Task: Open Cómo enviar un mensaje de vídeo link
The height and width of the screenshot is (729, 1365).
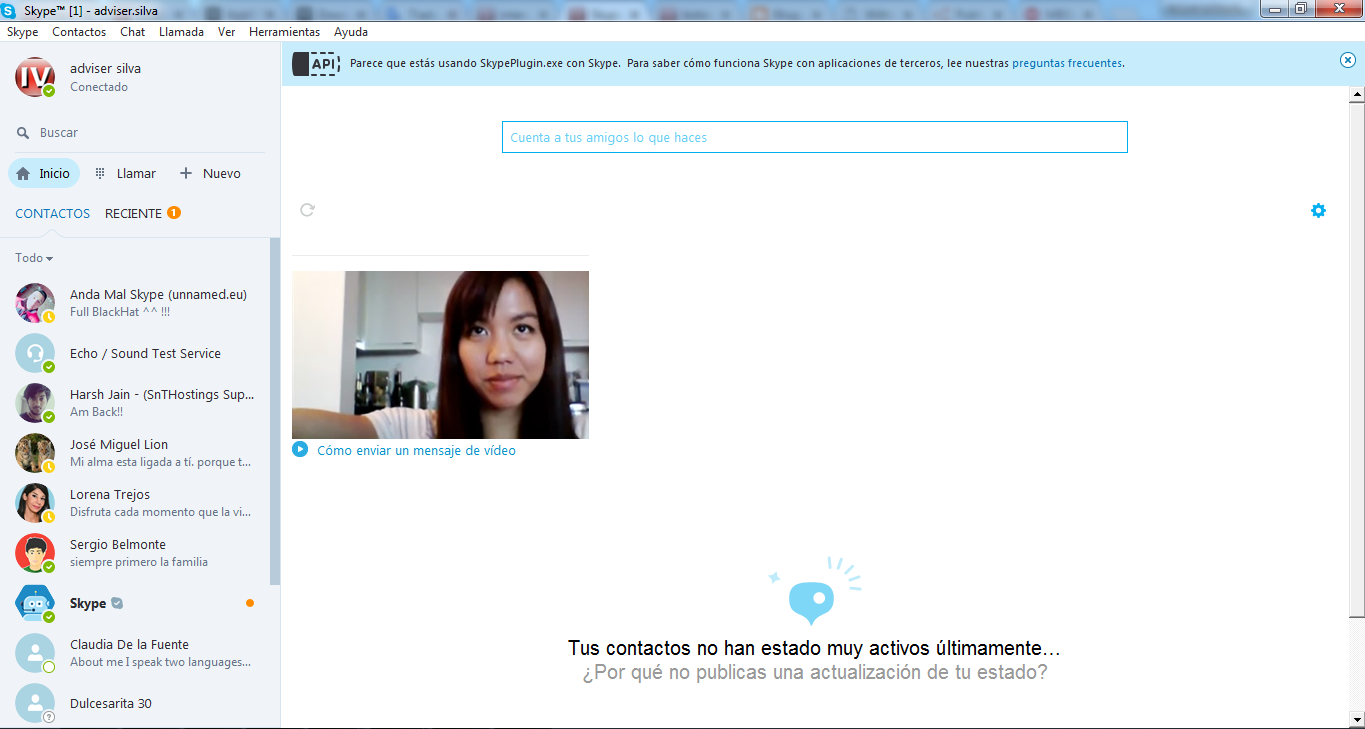Action: click(416, 450)
